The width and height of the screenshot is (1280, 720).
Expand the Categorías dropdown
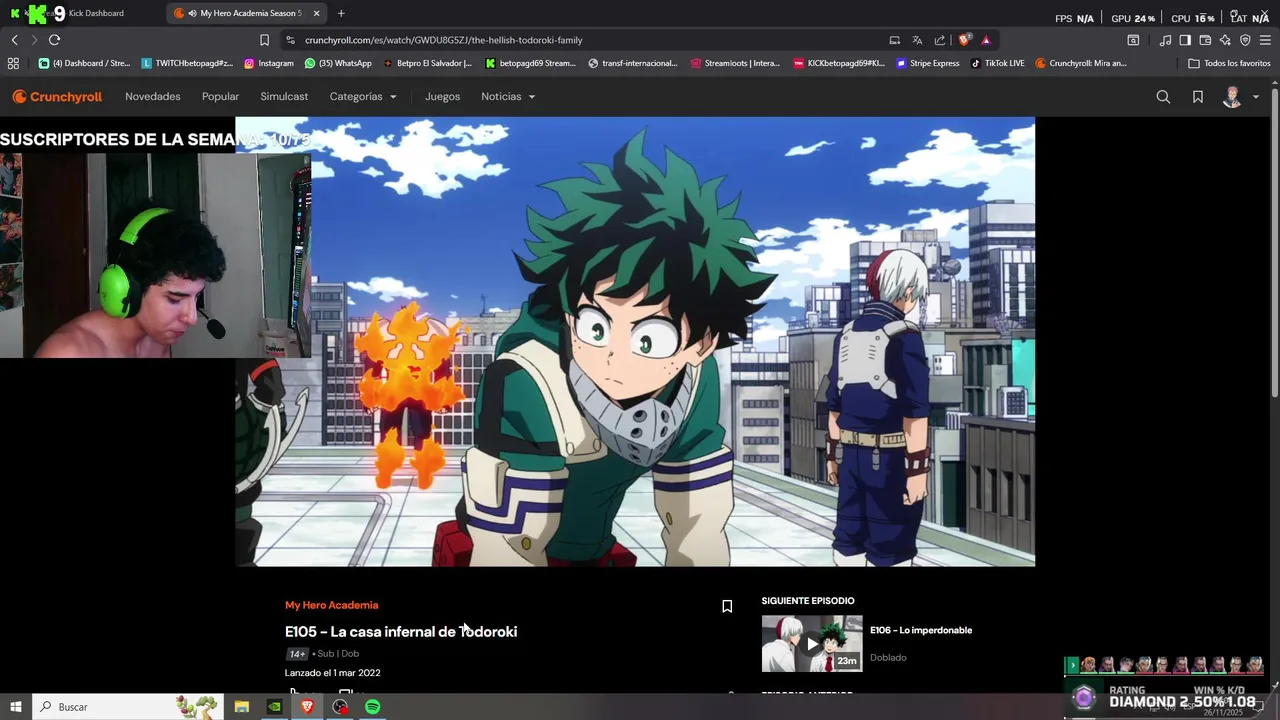click(363, 97)
